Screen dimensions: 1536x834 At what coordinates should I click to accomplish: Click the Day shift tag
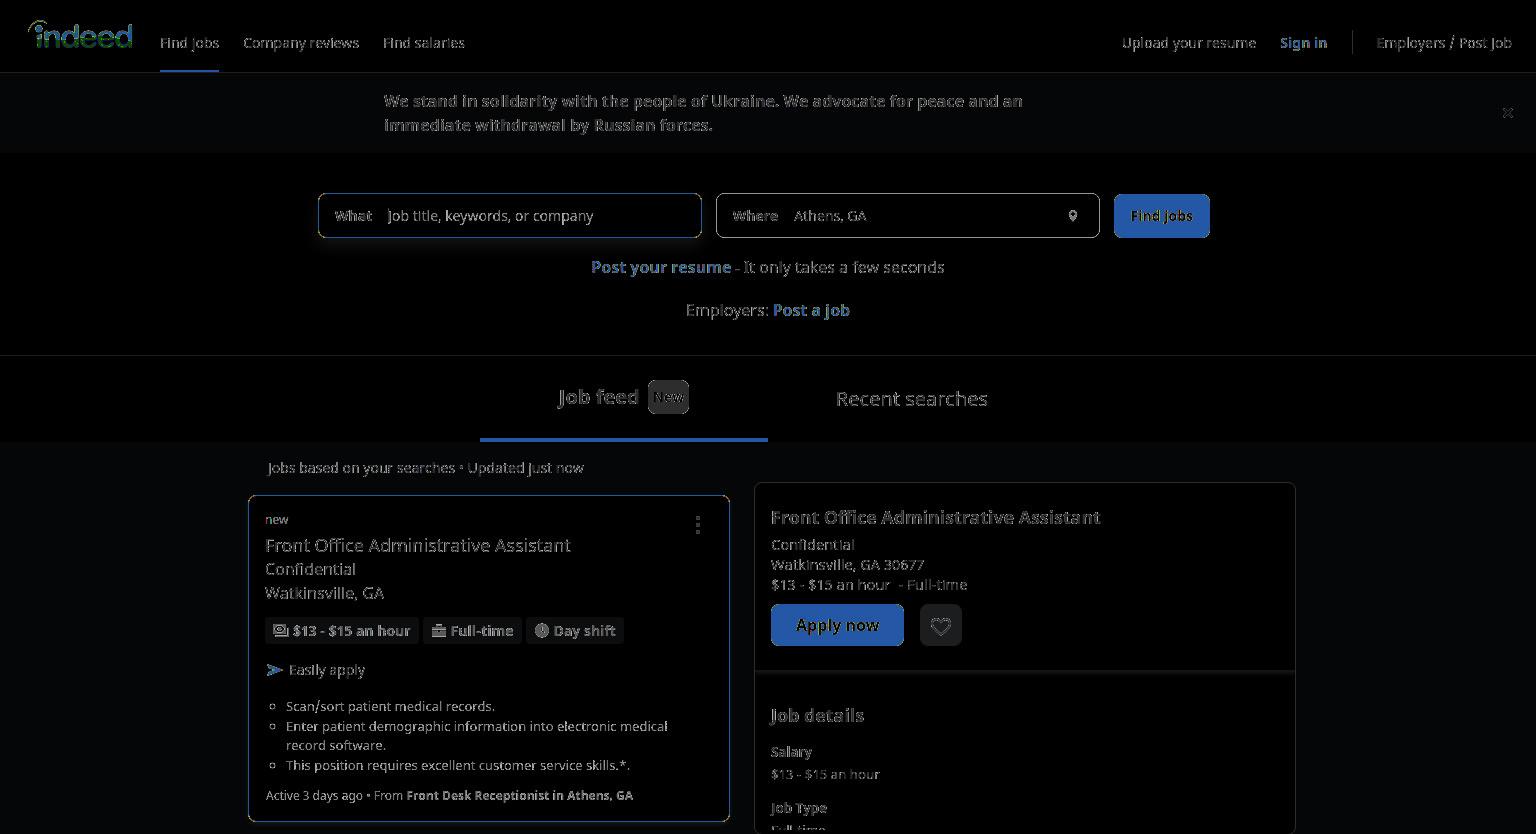(x=575, y=631)
